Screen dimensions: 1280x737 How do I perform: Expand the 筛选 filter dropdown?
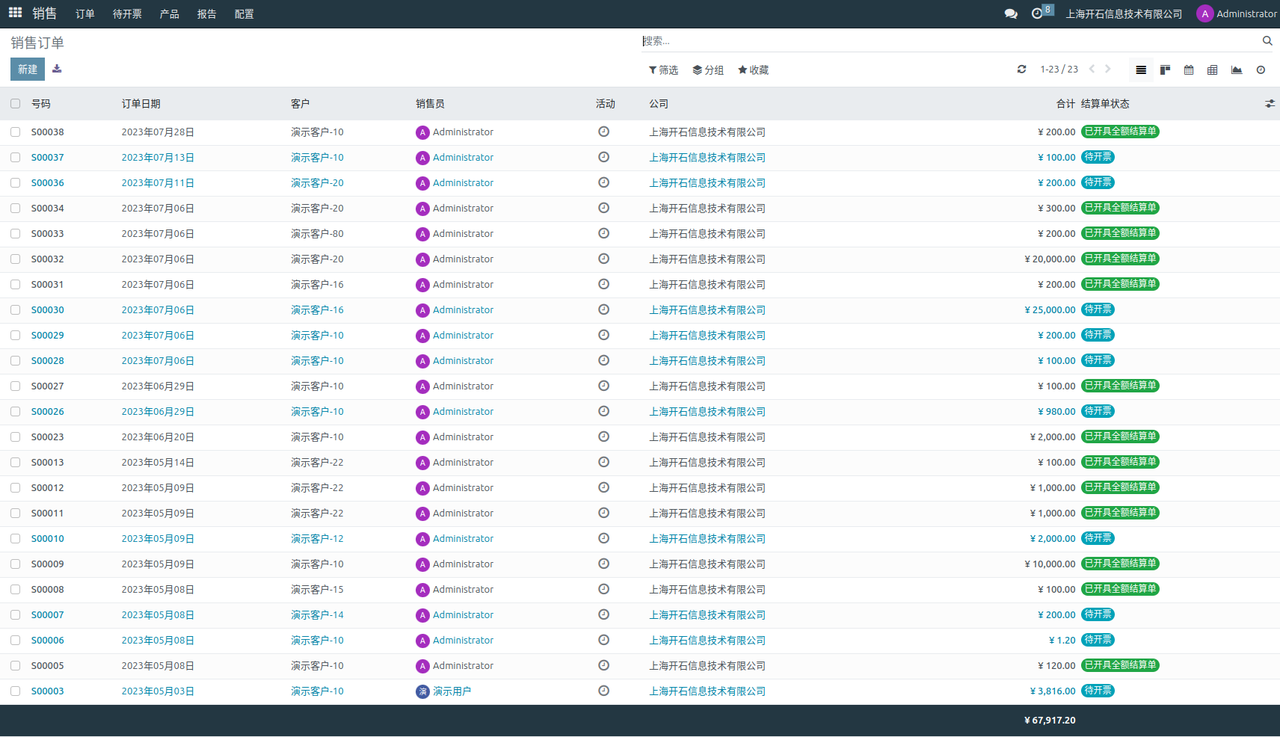click(663, 70)
